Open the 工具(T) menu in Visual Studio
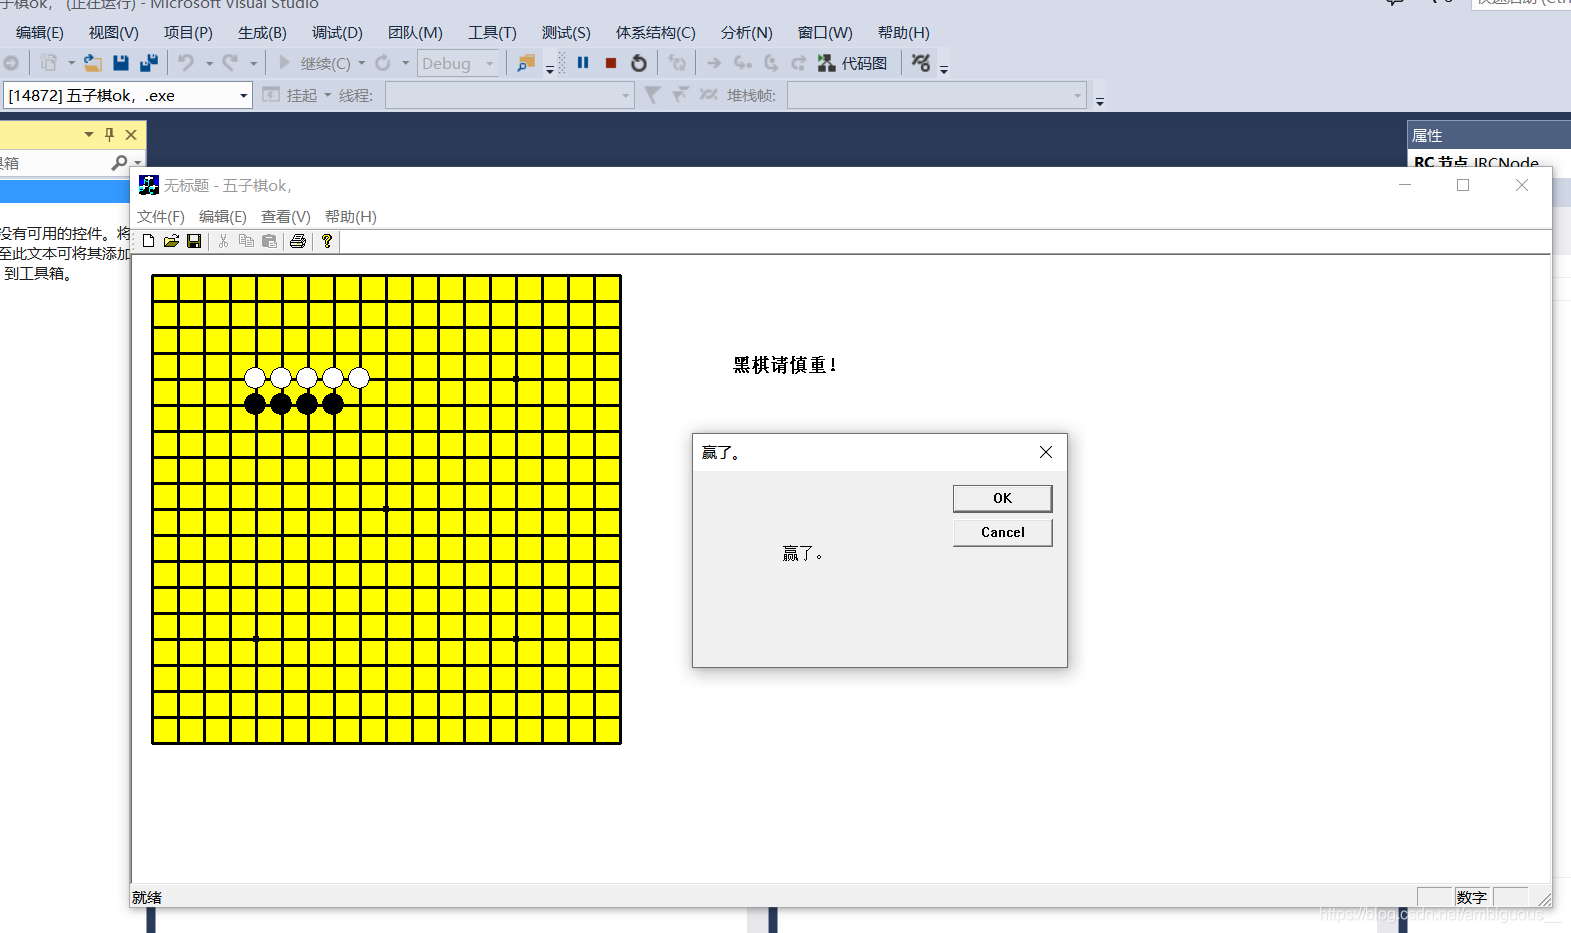 click(x=492, y=33)
